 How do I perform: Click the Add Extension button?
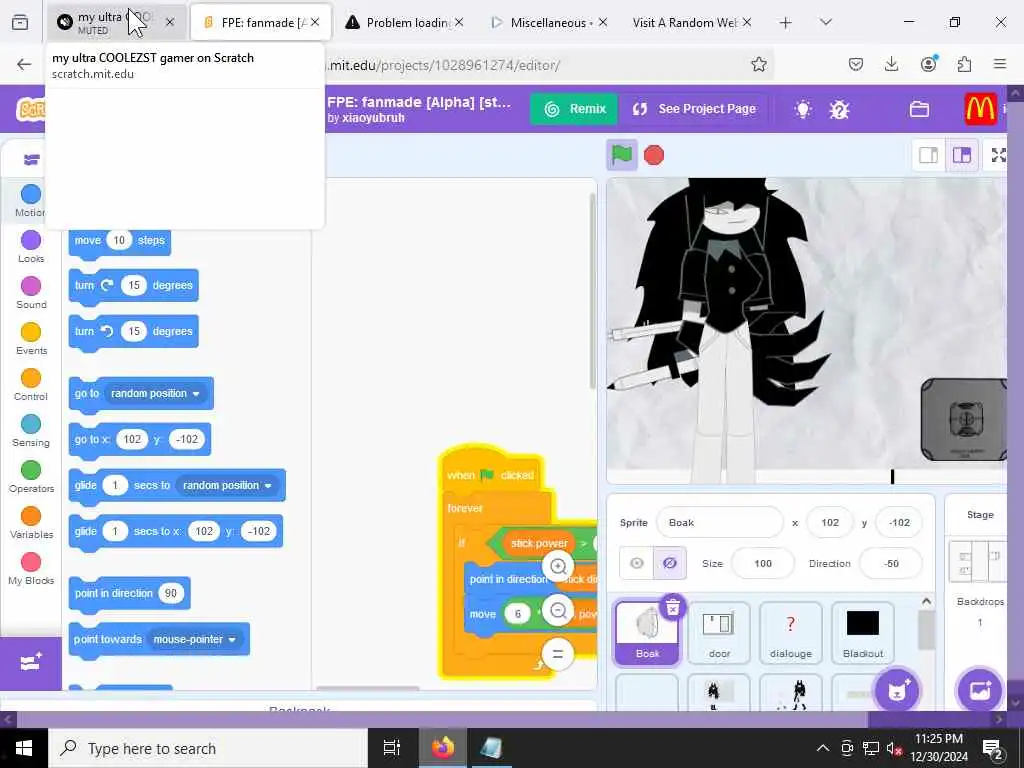(31, 663)
